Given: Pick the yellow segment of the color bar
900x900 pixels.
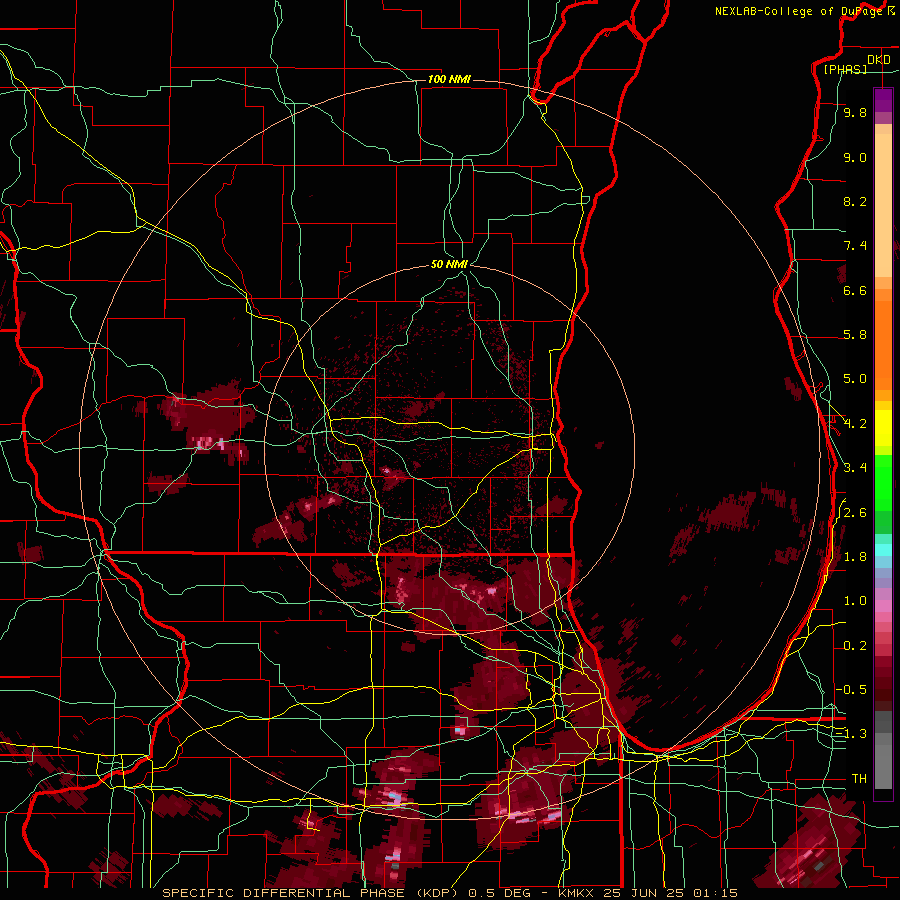Looking at the screenshot, I should [883, 428].
